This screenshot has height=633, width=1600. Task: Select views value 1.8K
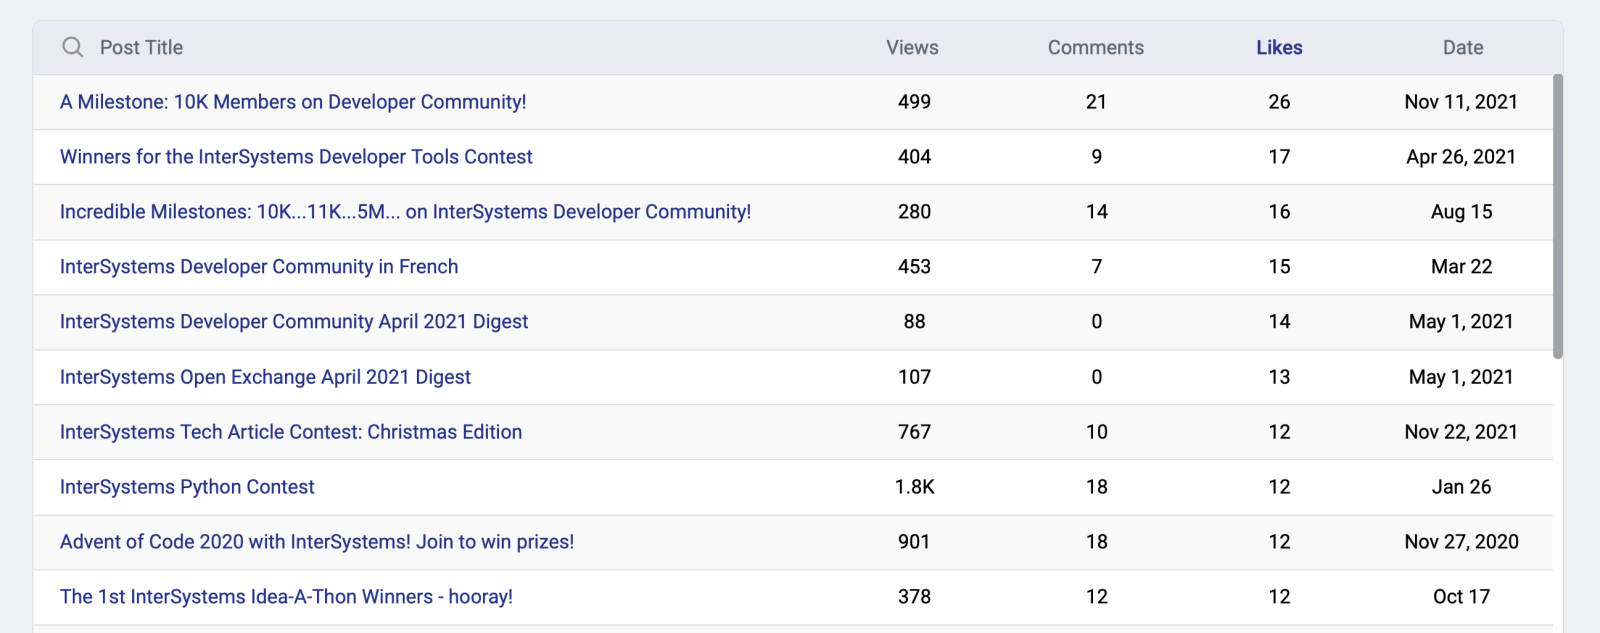(914, 487)
